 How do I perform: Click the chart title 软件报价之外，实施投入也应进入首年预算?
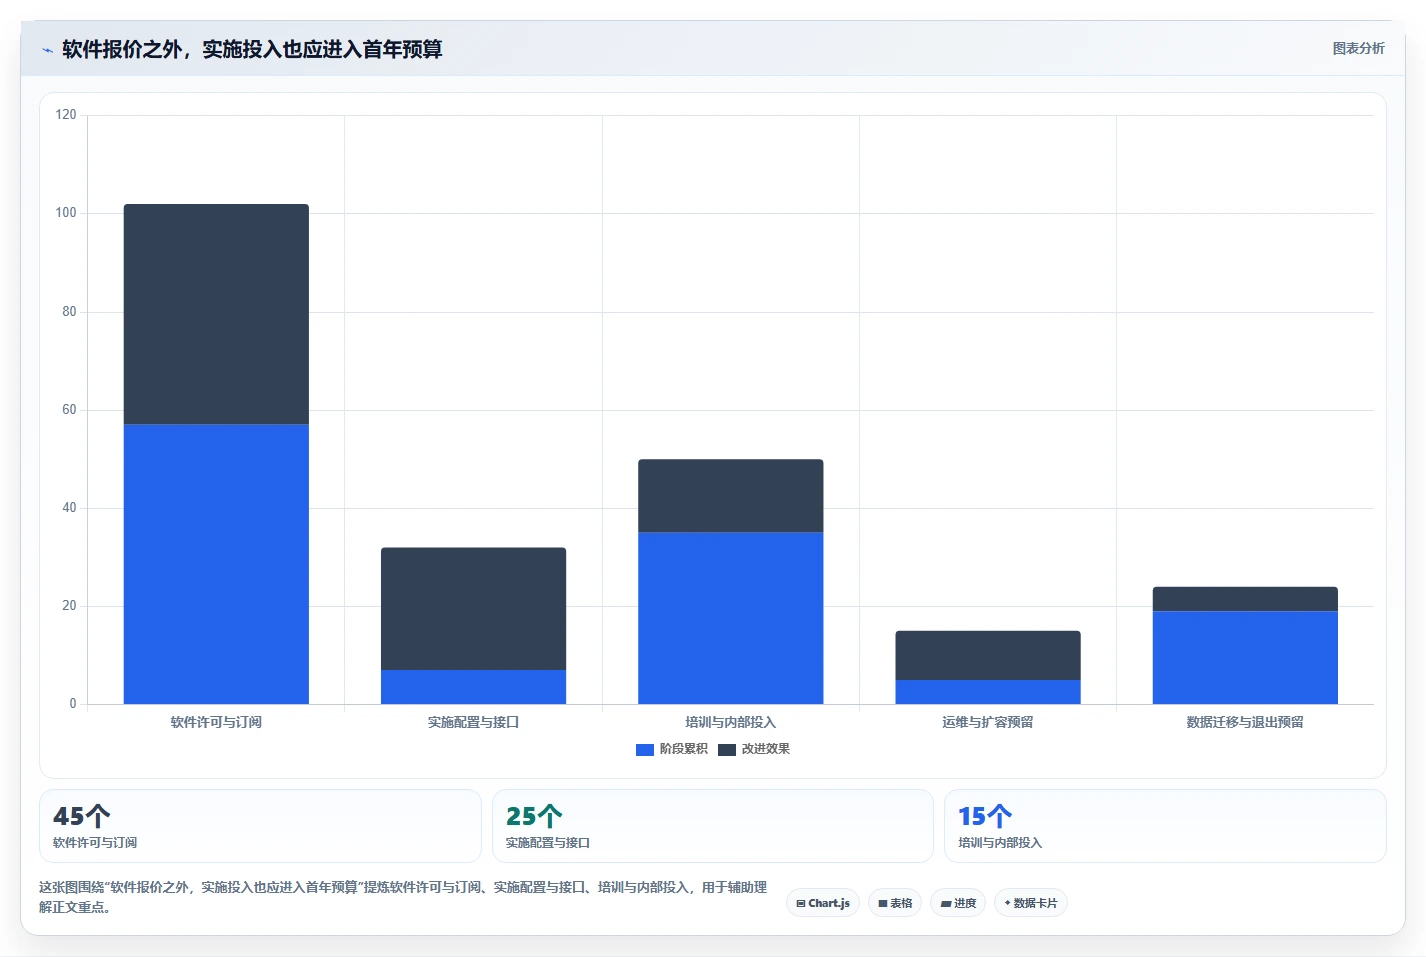252,49
